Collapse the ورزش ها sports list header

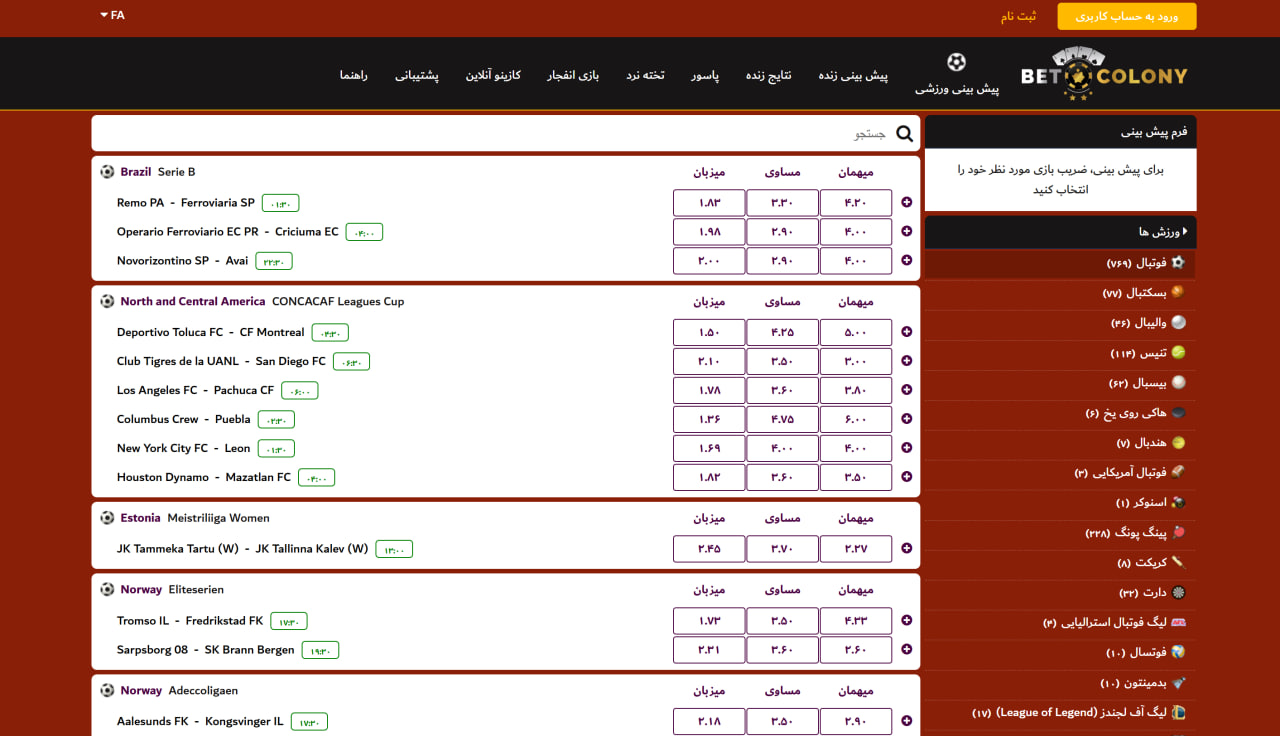pyautogui.click(x=1060, y=232)
